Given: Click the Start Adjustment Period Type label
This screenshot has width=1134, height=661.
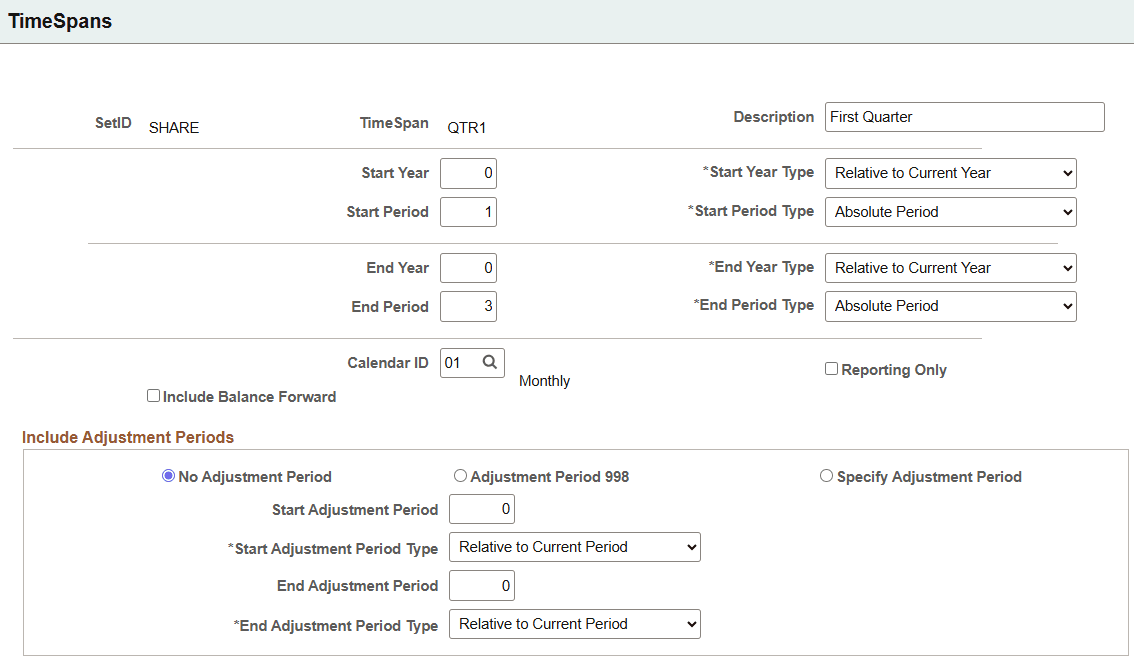Looking at the screenshot, I should pyautogui.click(x=333, y=549).
